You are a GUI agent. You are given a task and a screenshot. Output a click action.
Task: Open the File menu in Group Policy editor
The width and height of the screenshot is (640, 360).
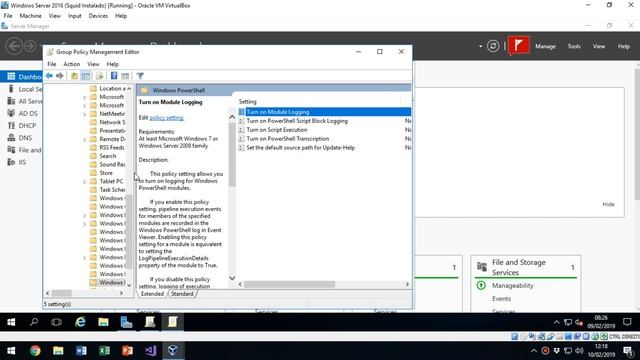click(51, 64)
